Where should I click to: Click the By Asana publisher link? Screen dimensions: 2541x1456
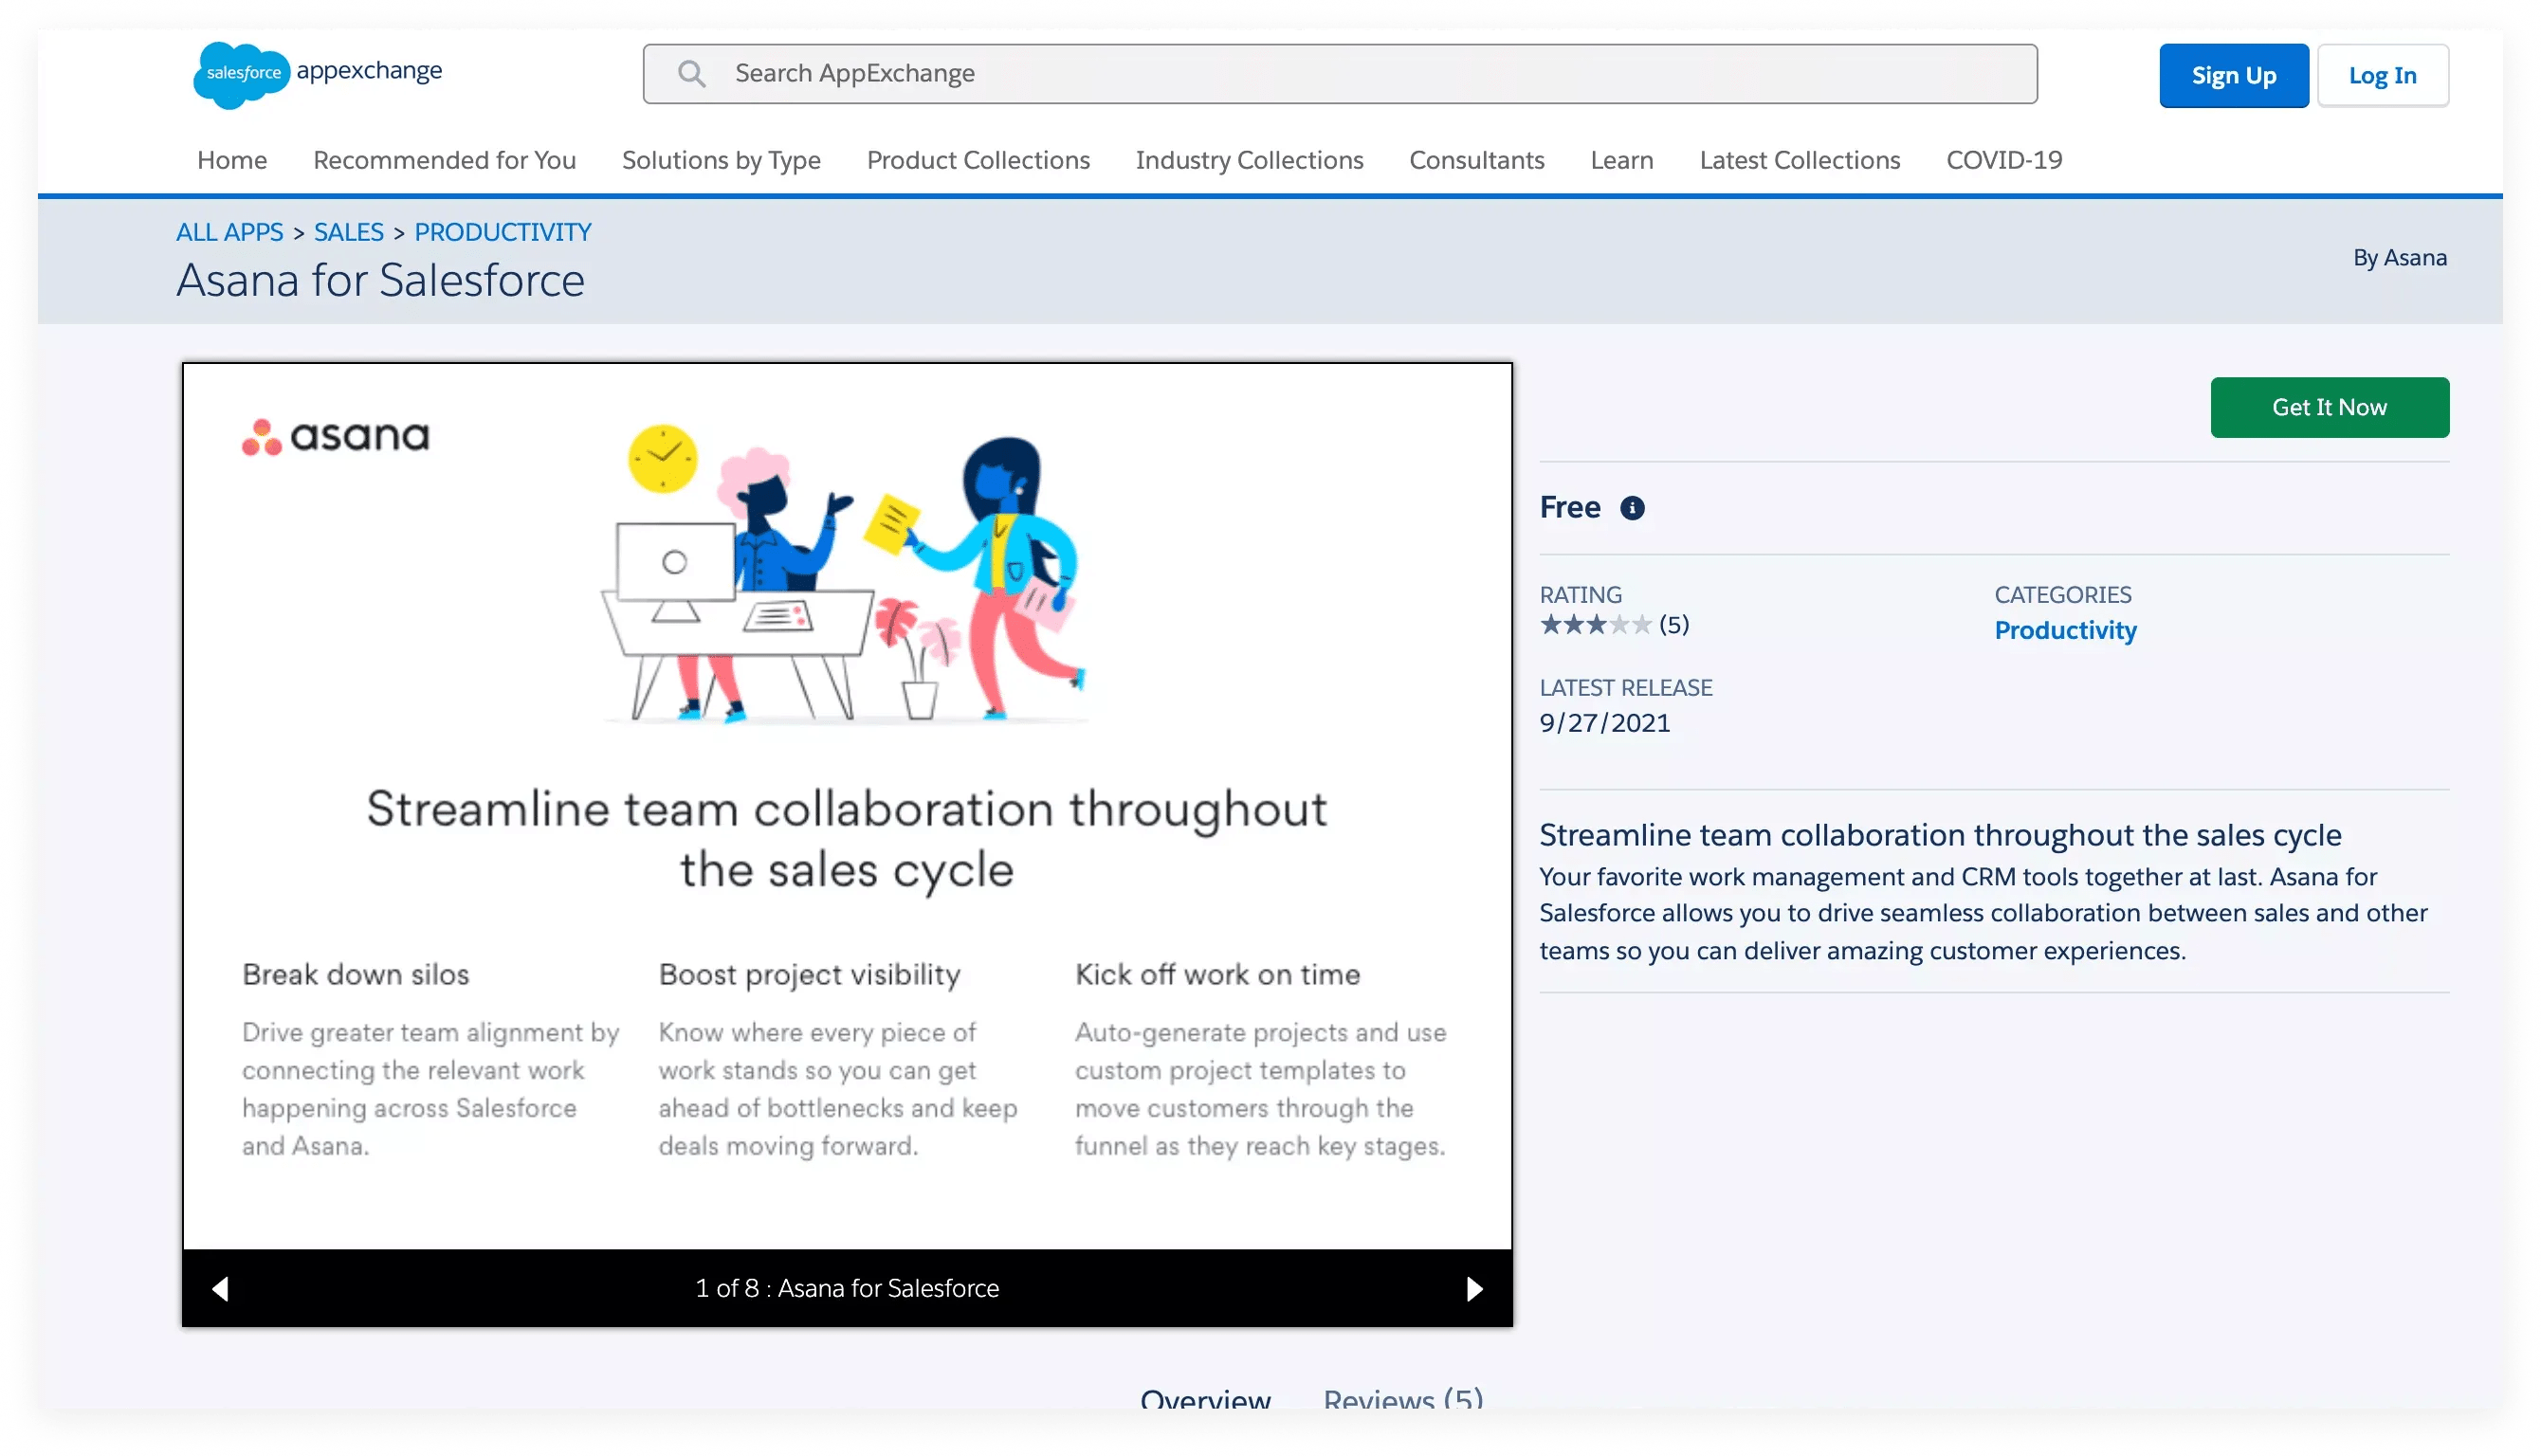(2400, 257)
